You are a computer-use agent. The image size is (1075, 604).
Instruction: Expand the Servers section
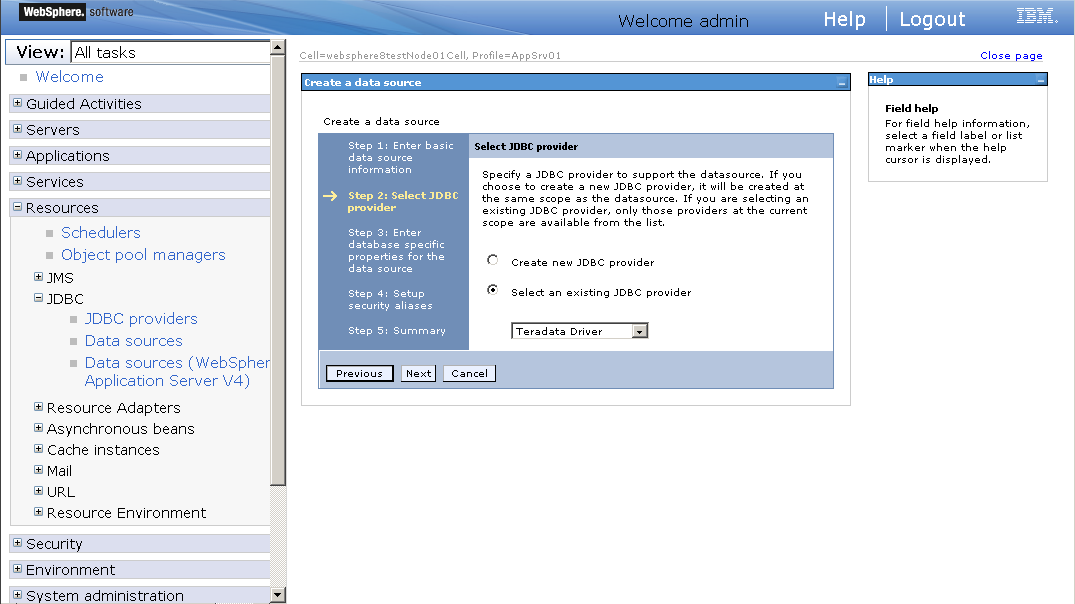pos(16,129)
